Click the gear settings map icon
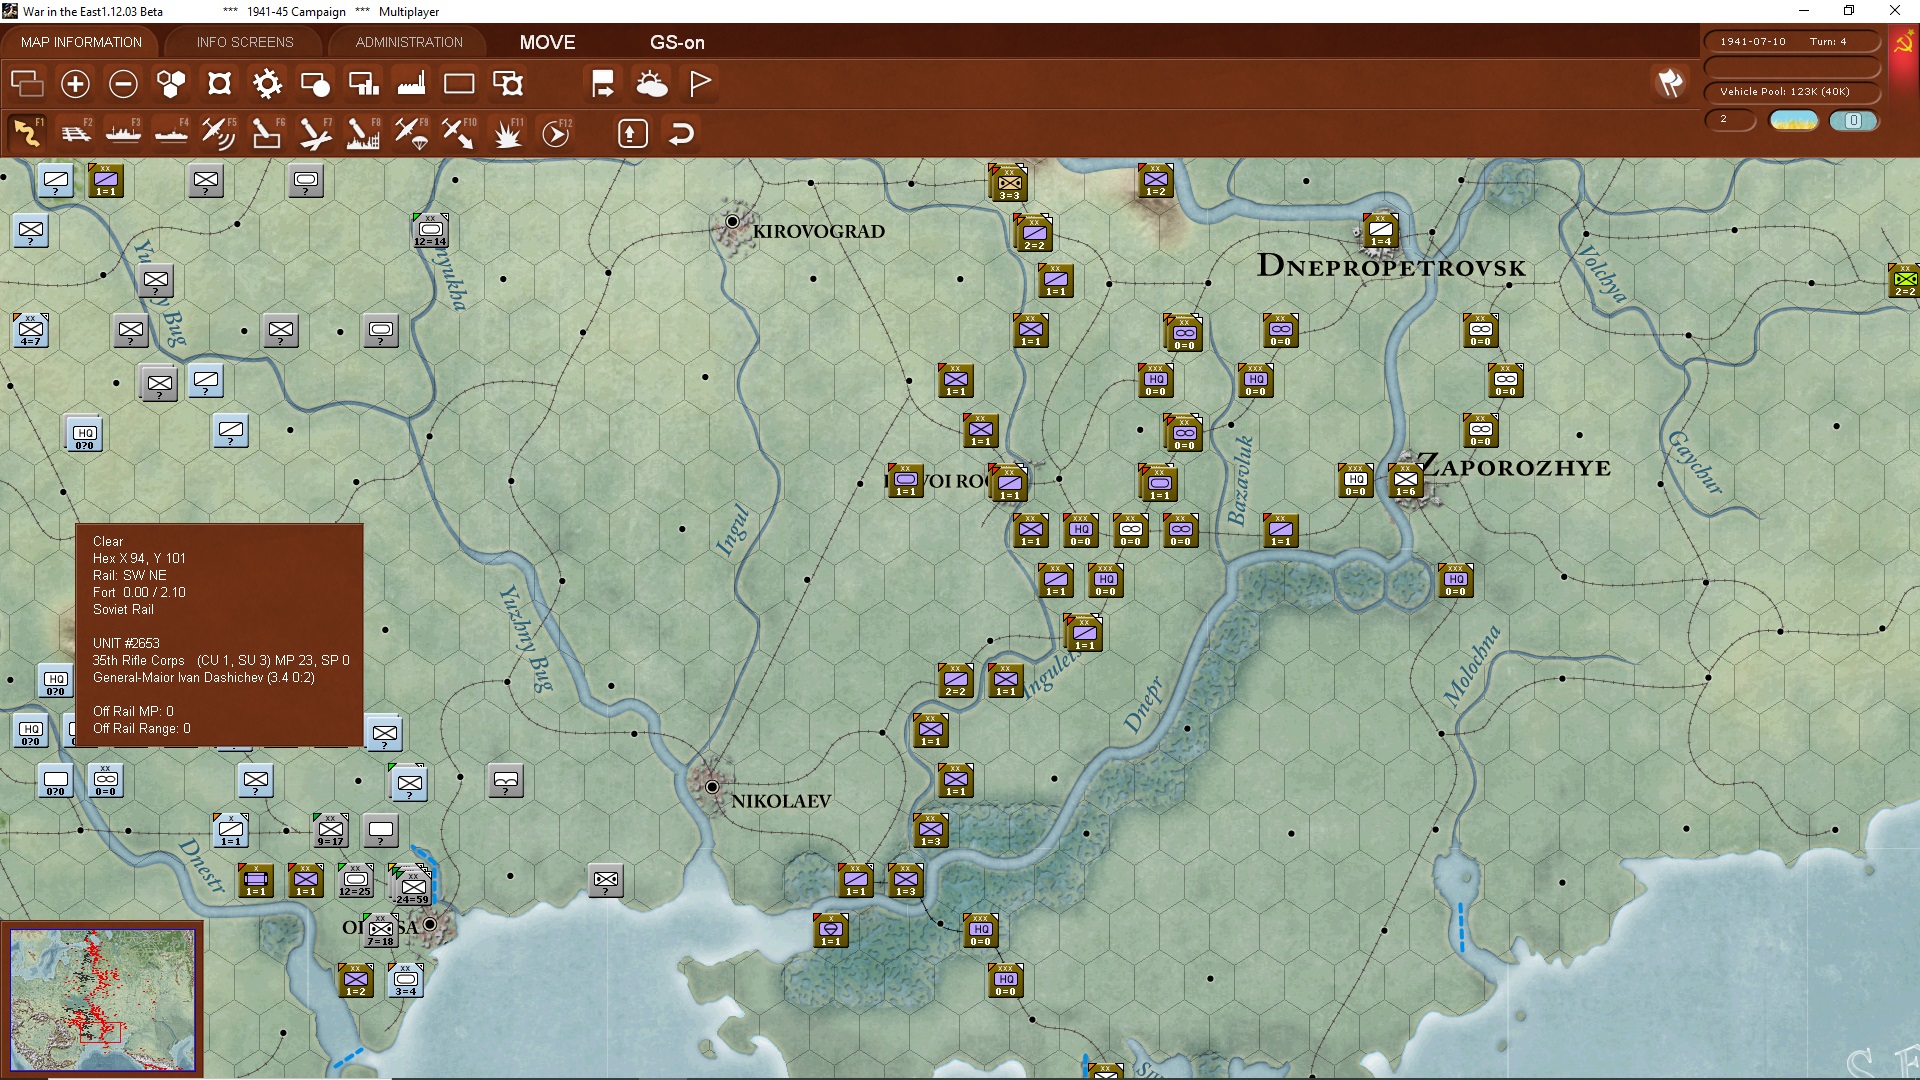1920x1080 pixels. point(267,84)
